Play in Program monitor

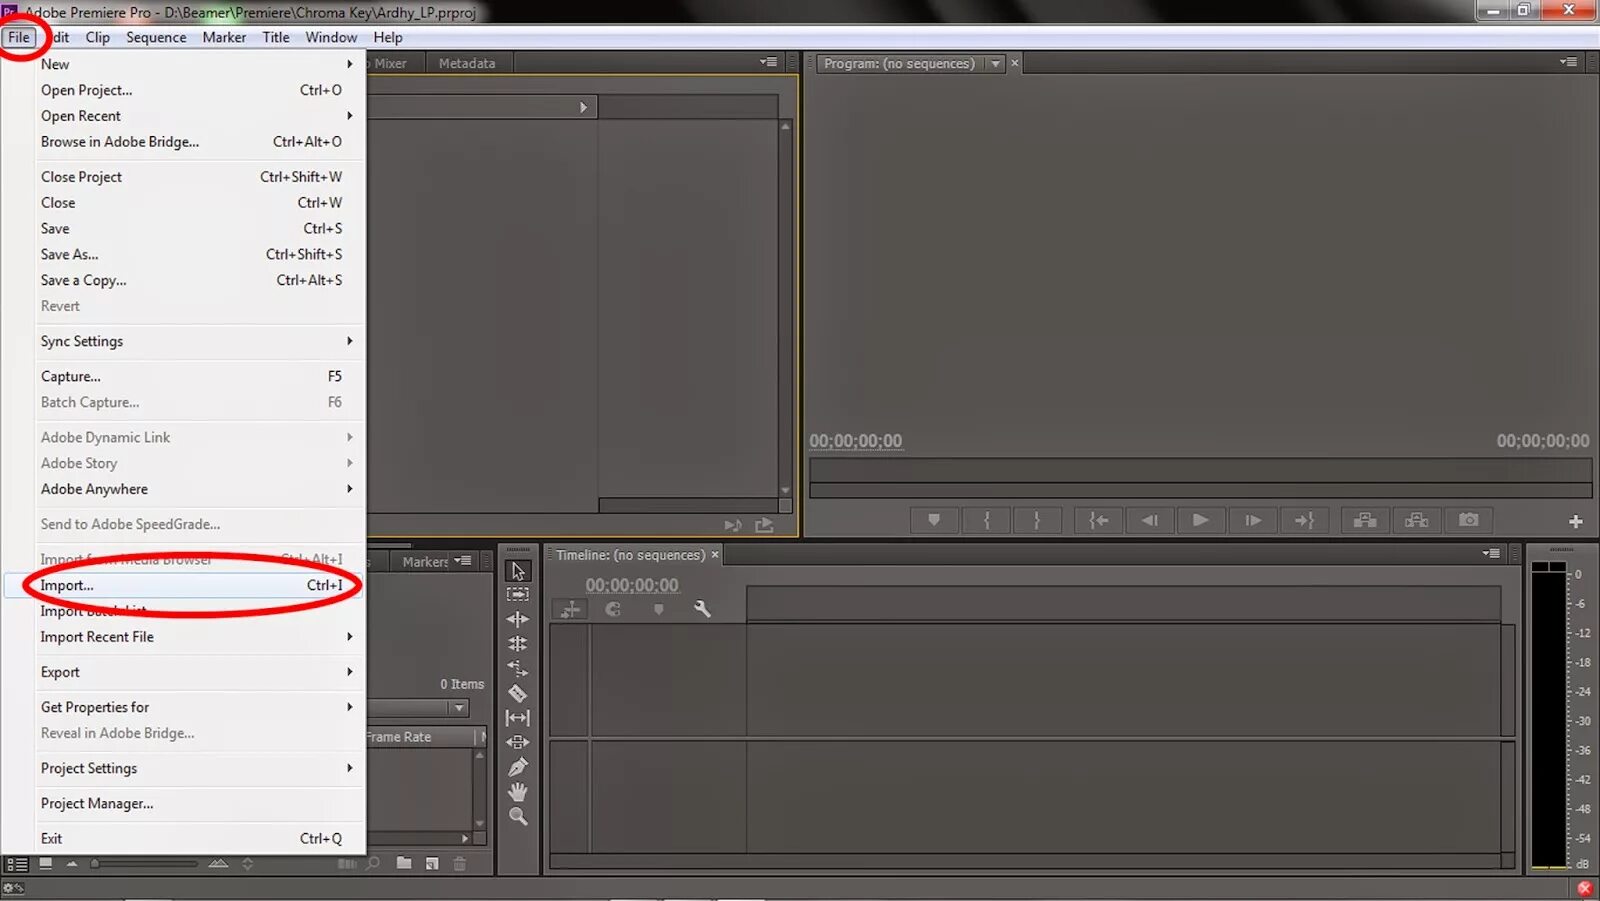coord(1201,520)
